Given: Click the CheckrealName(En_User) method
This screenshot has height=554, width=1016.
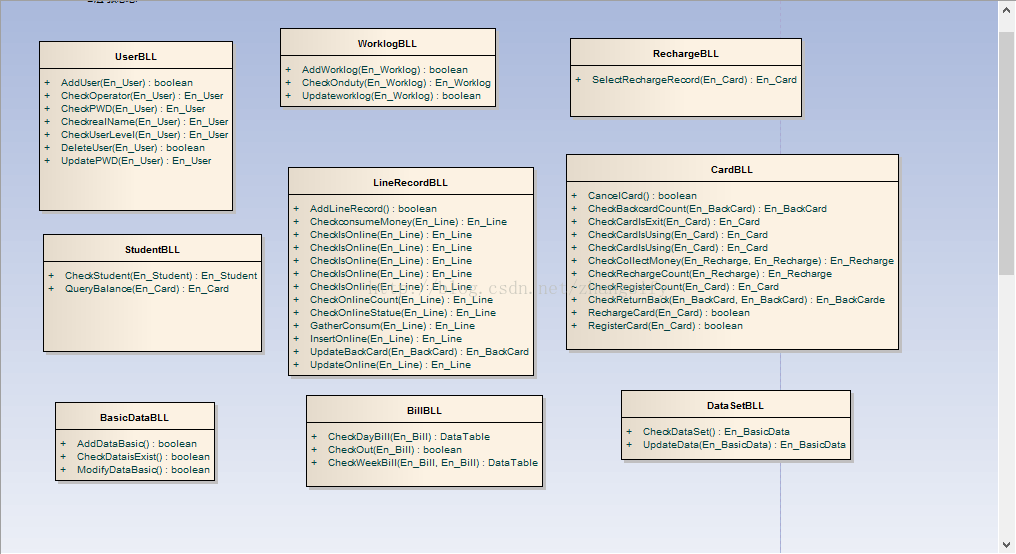Looking at the screenshot, I should (x=144, y=122).
